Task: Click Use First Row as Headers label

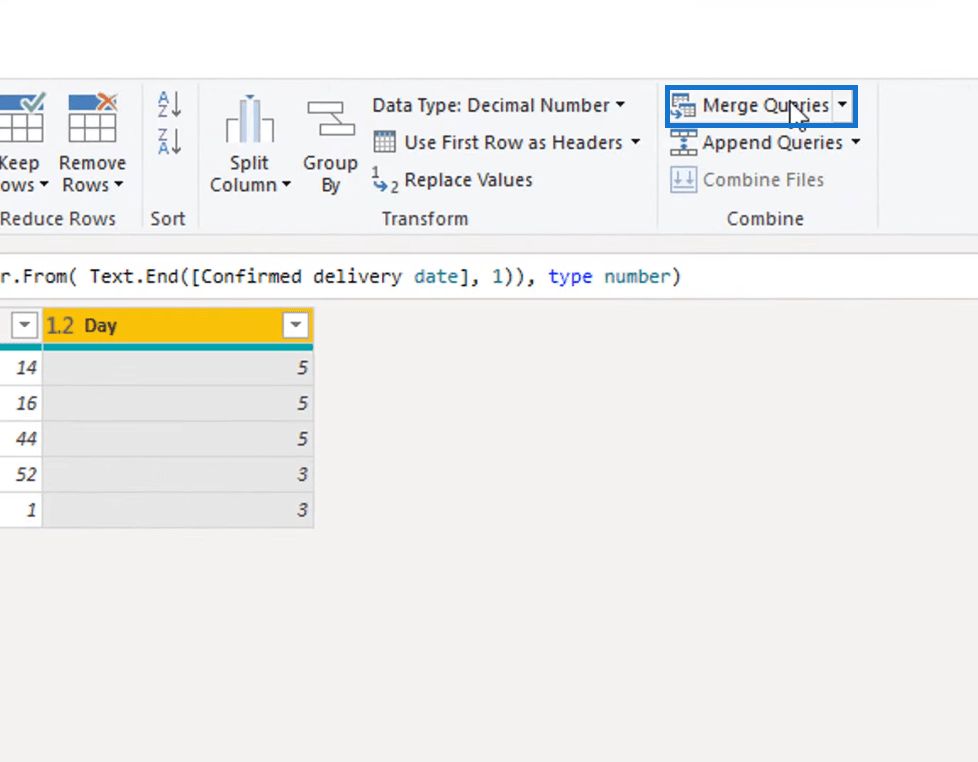Action: (513, 143)
